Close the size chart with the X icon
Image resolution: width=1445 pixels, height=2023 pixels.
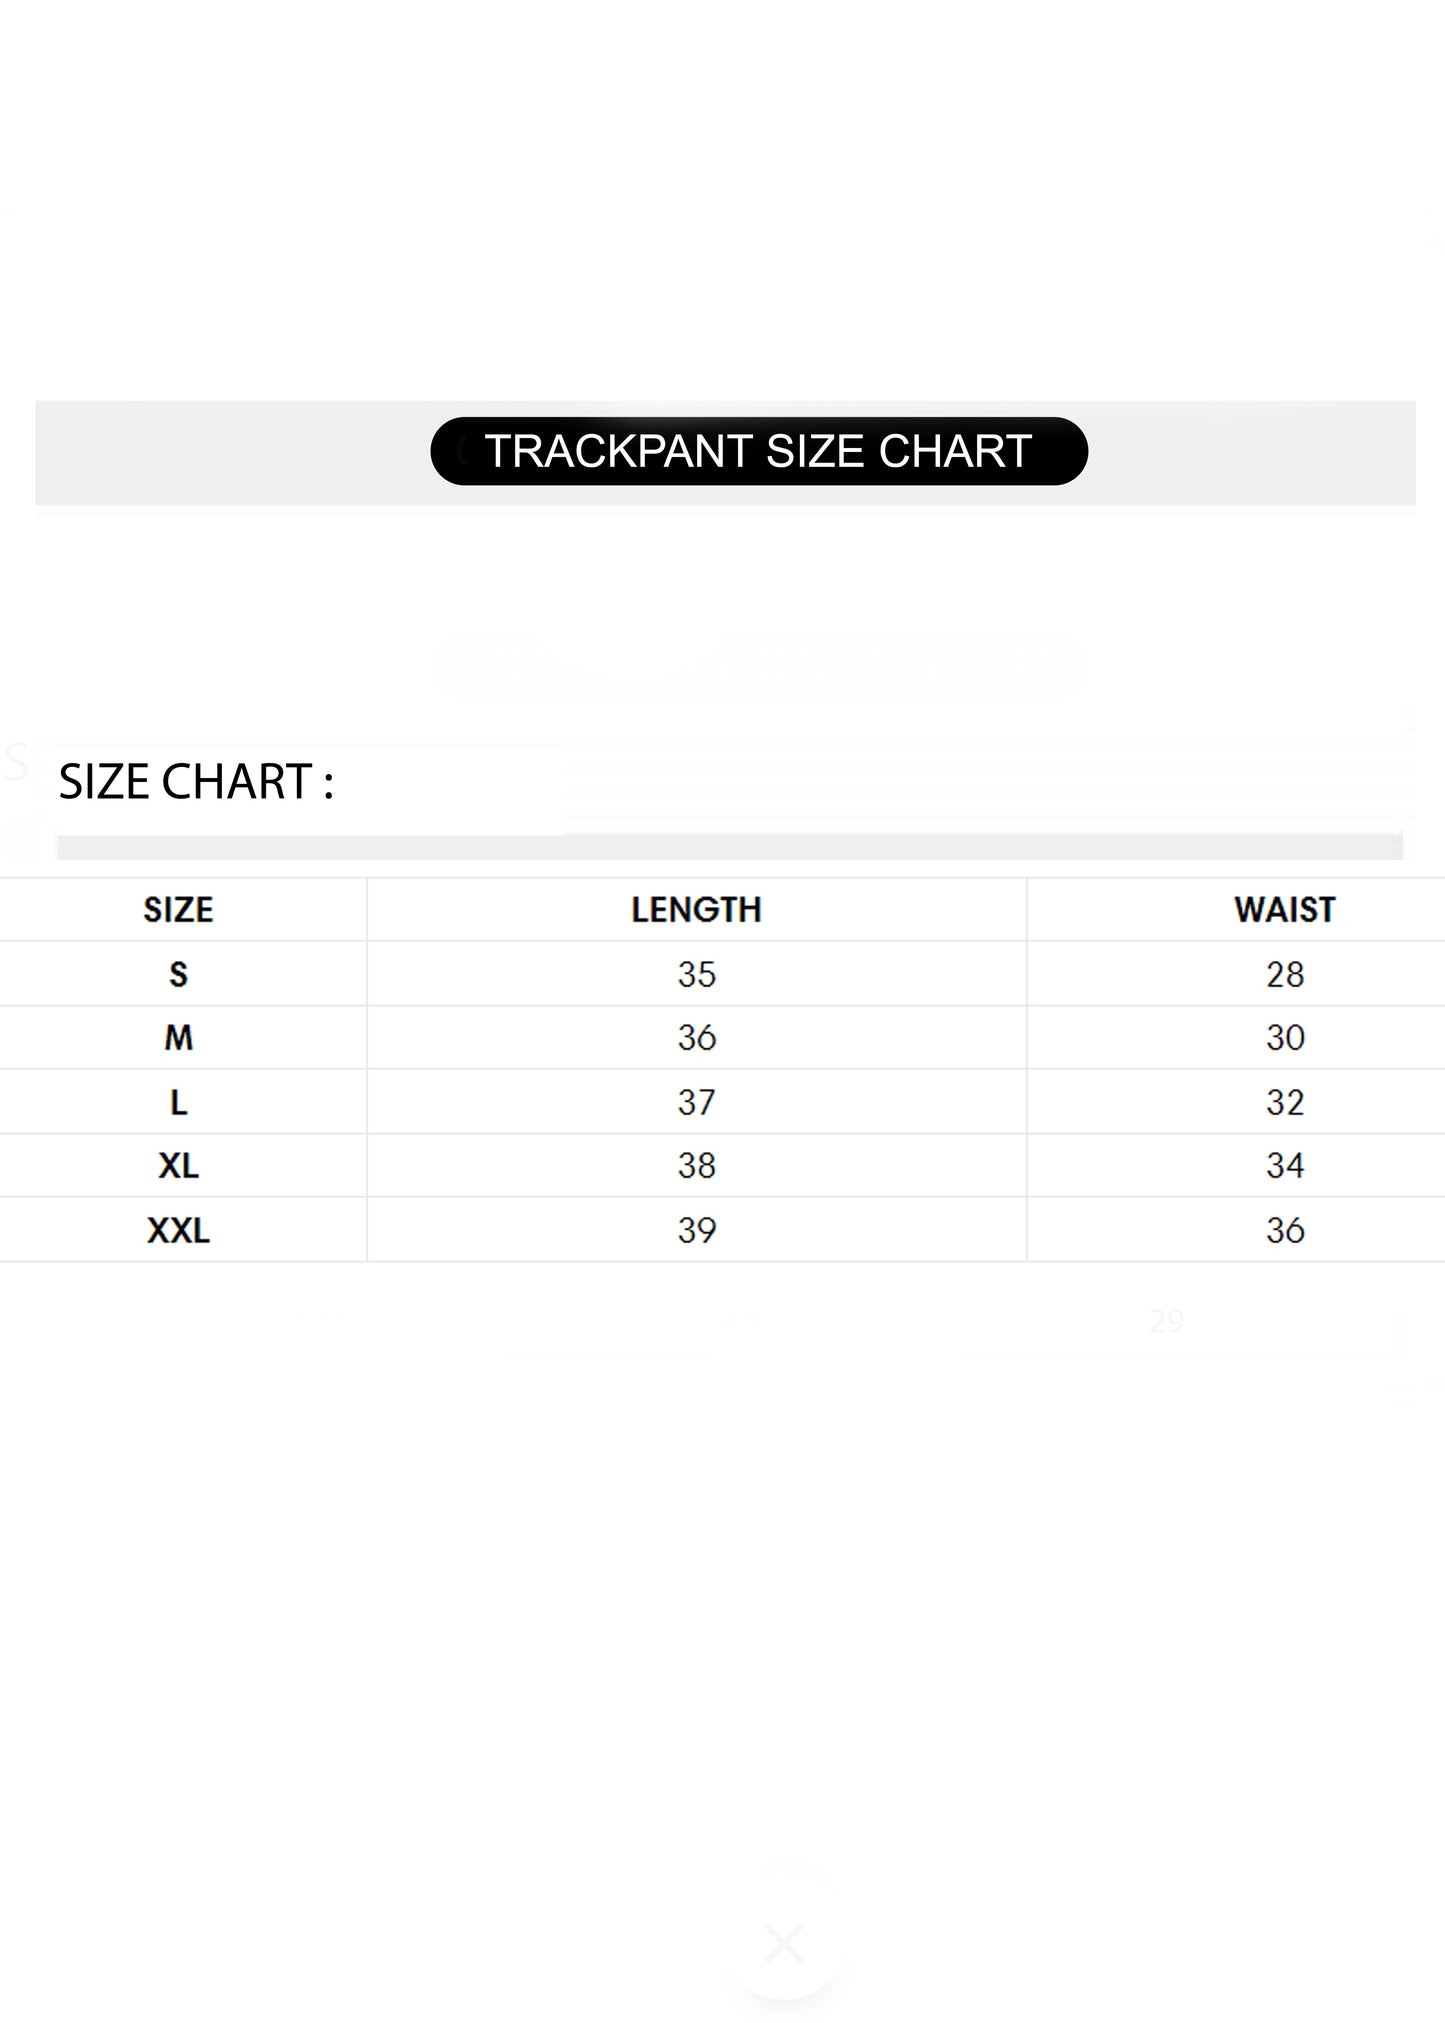click(x=785, y=1943)
